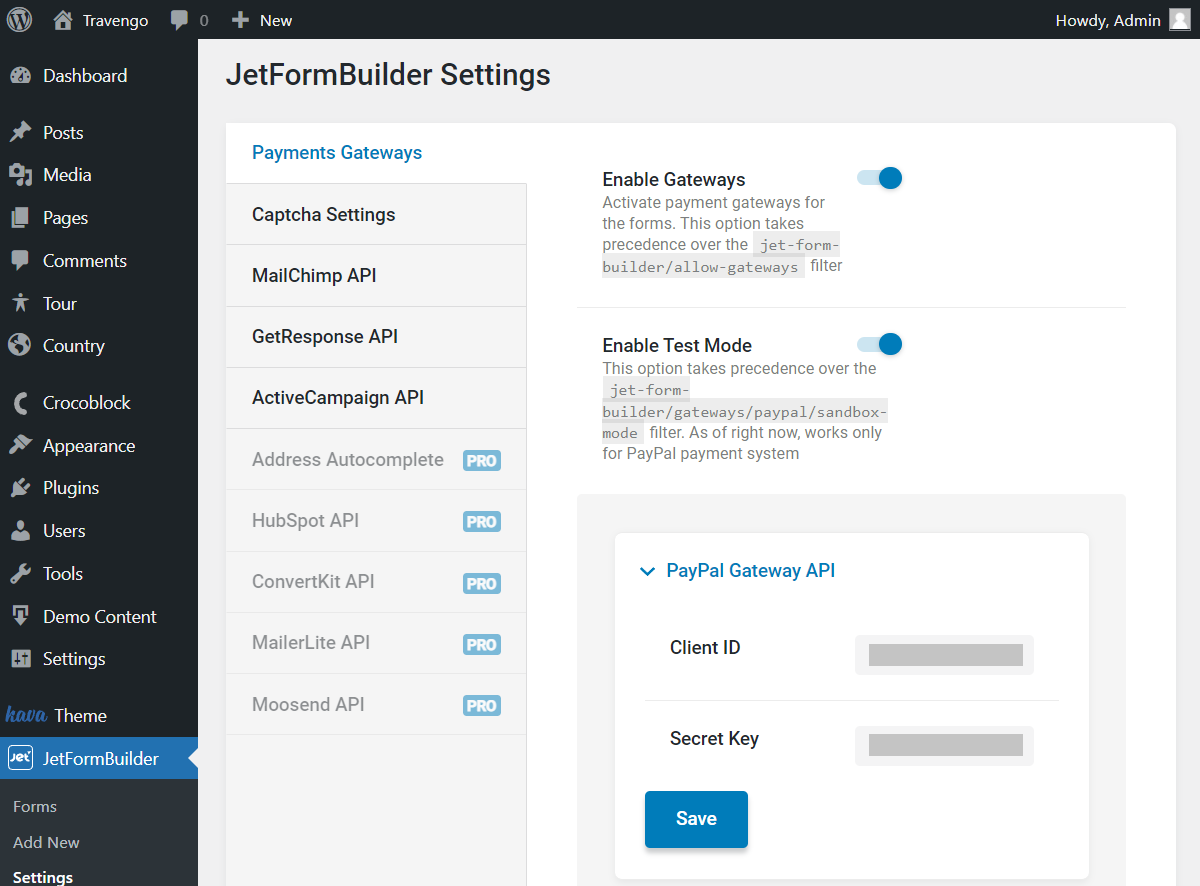
Task: Click the Client ID input field
Action: [943, 655]
